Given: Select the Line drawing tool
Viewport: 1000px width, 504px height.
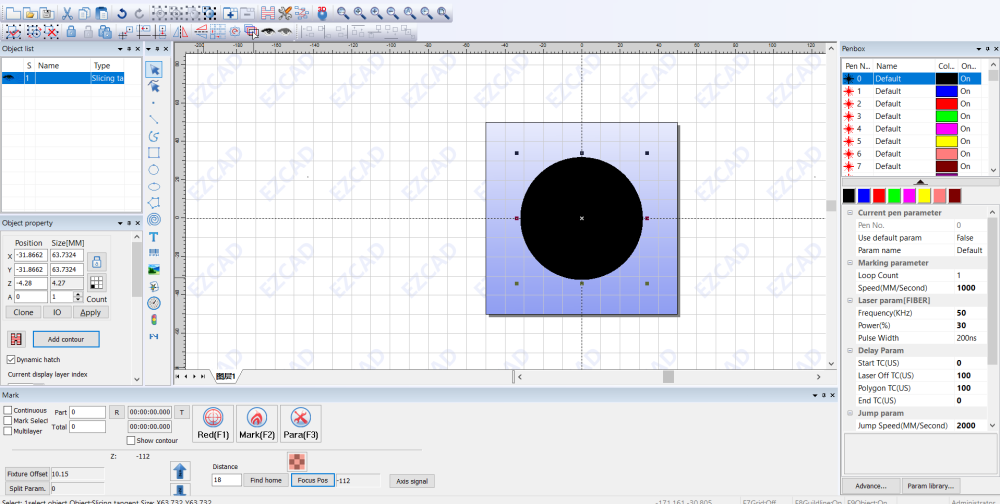Looking at the screenshot, I should 154,119.
